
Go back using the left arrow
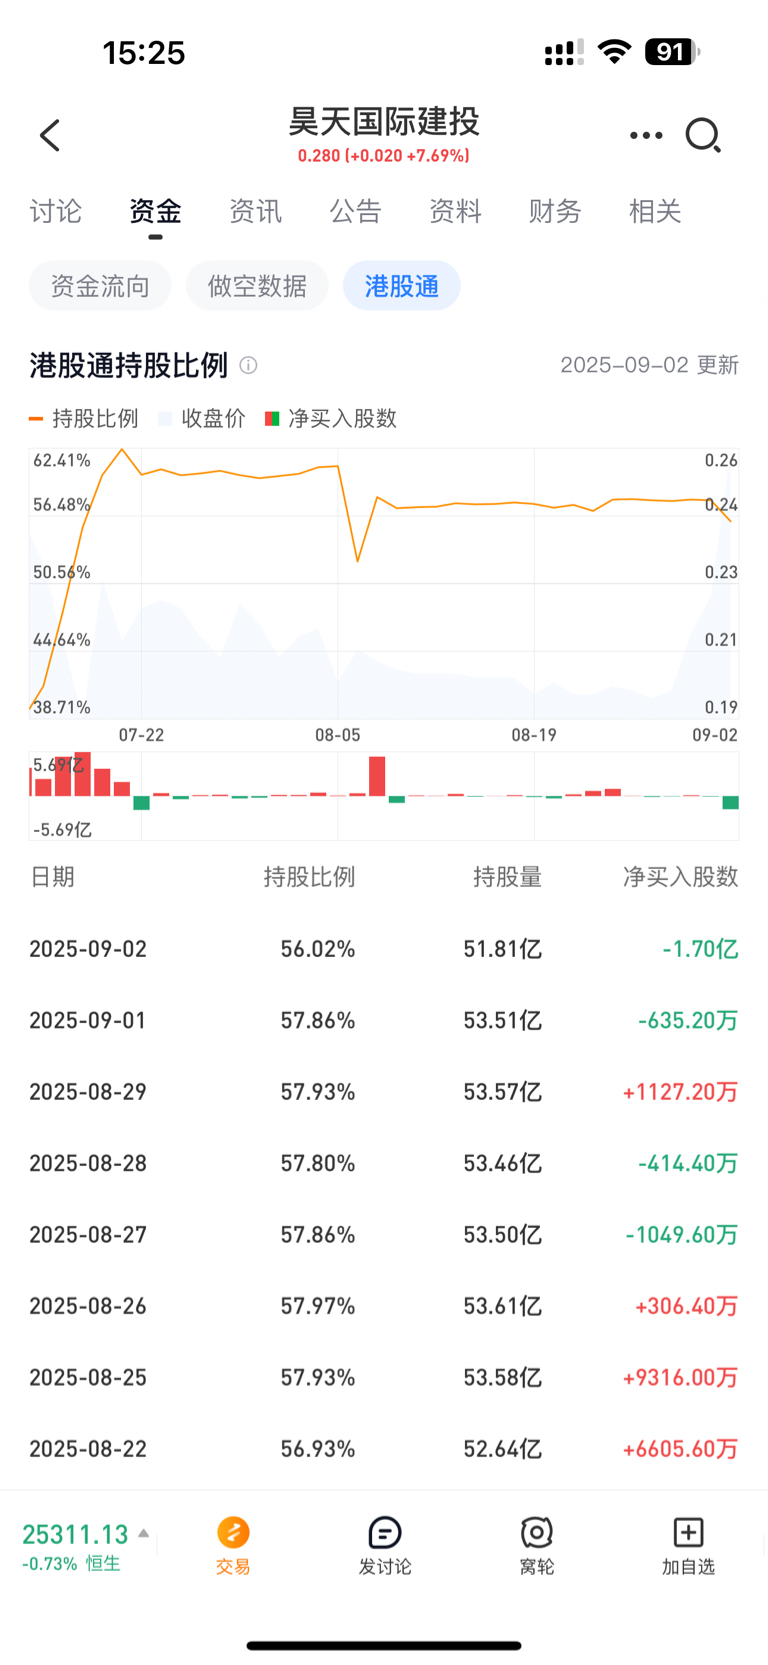(50, 135)
